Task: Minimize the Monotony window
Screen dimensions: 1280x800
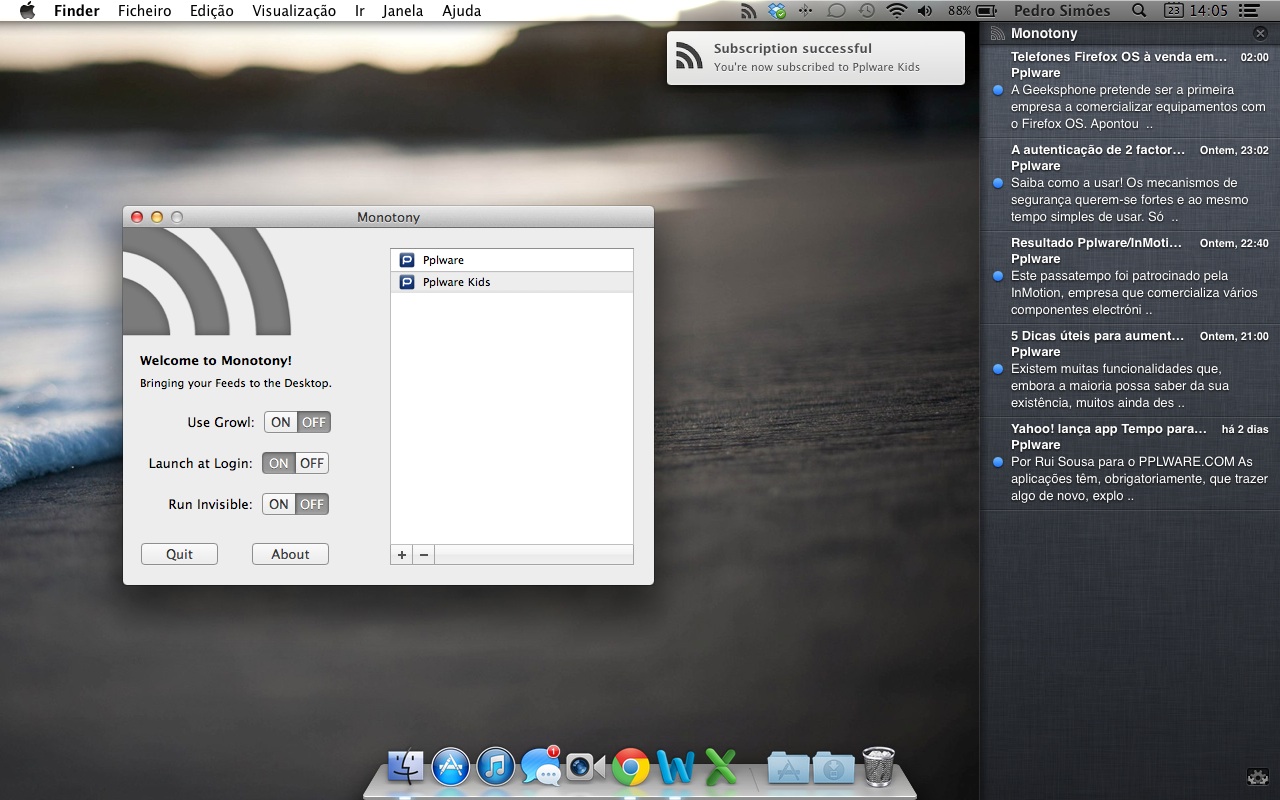Action: click(x=157, y=217)
